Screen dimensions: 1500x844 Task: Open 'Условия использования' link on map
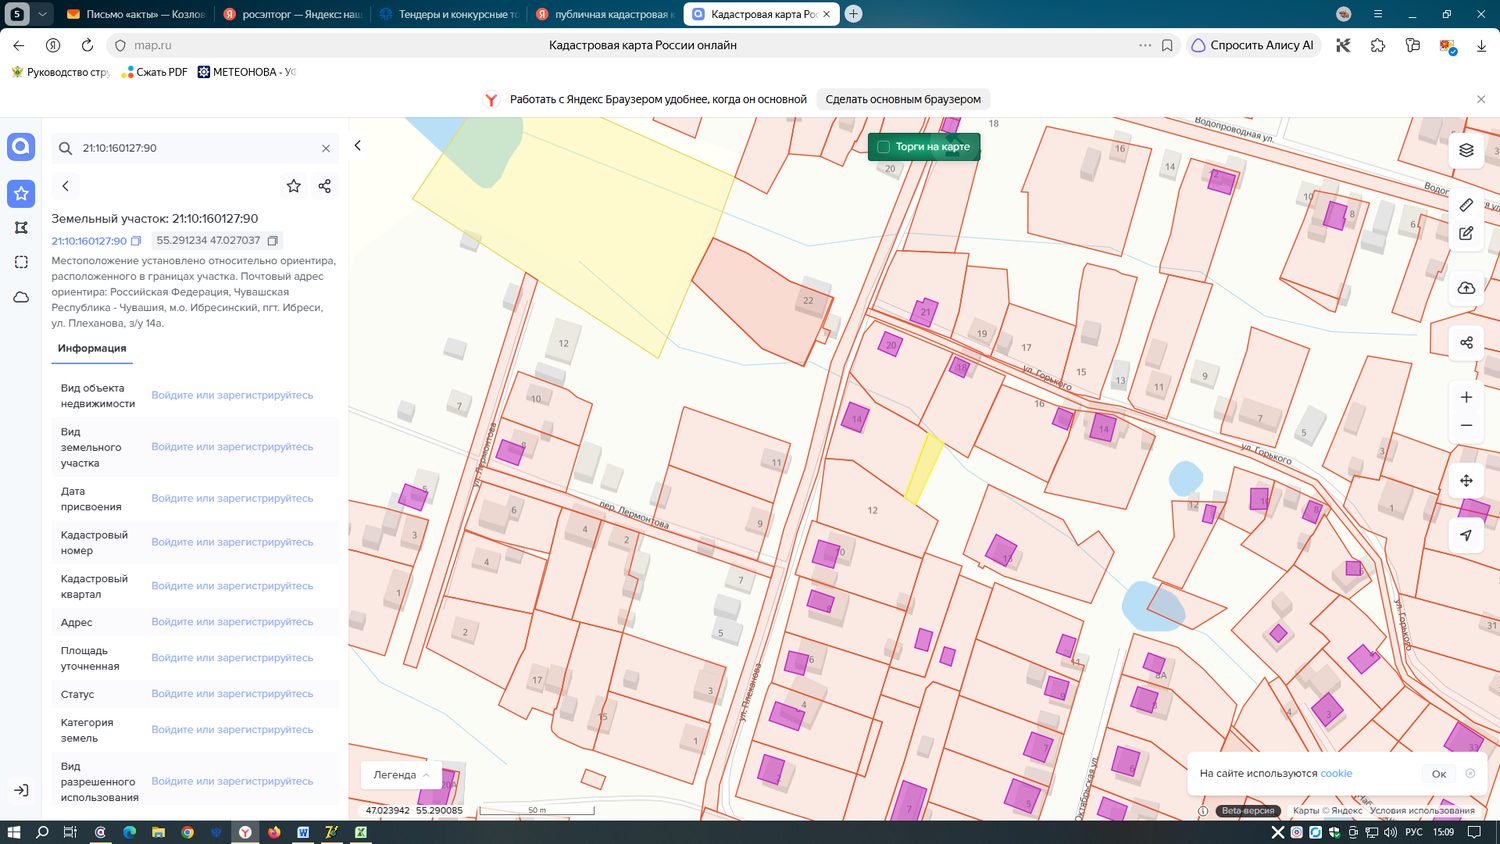[1422, 811]
